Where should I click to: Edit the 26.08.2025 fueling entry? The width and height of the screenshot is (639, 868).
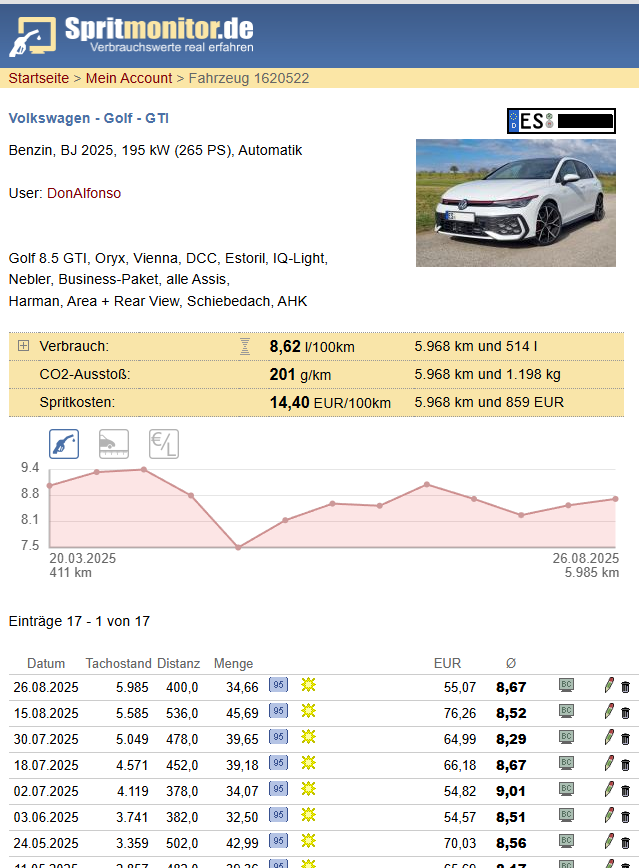(x=609, y=686)
